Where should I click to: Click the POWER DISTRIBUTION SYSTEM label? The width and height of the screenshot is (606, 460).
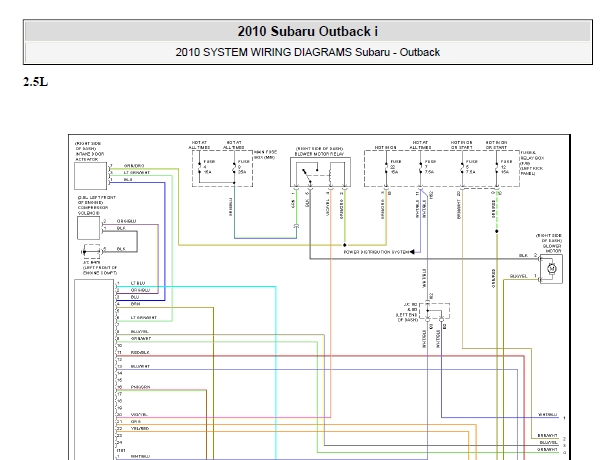pos(376,252)
